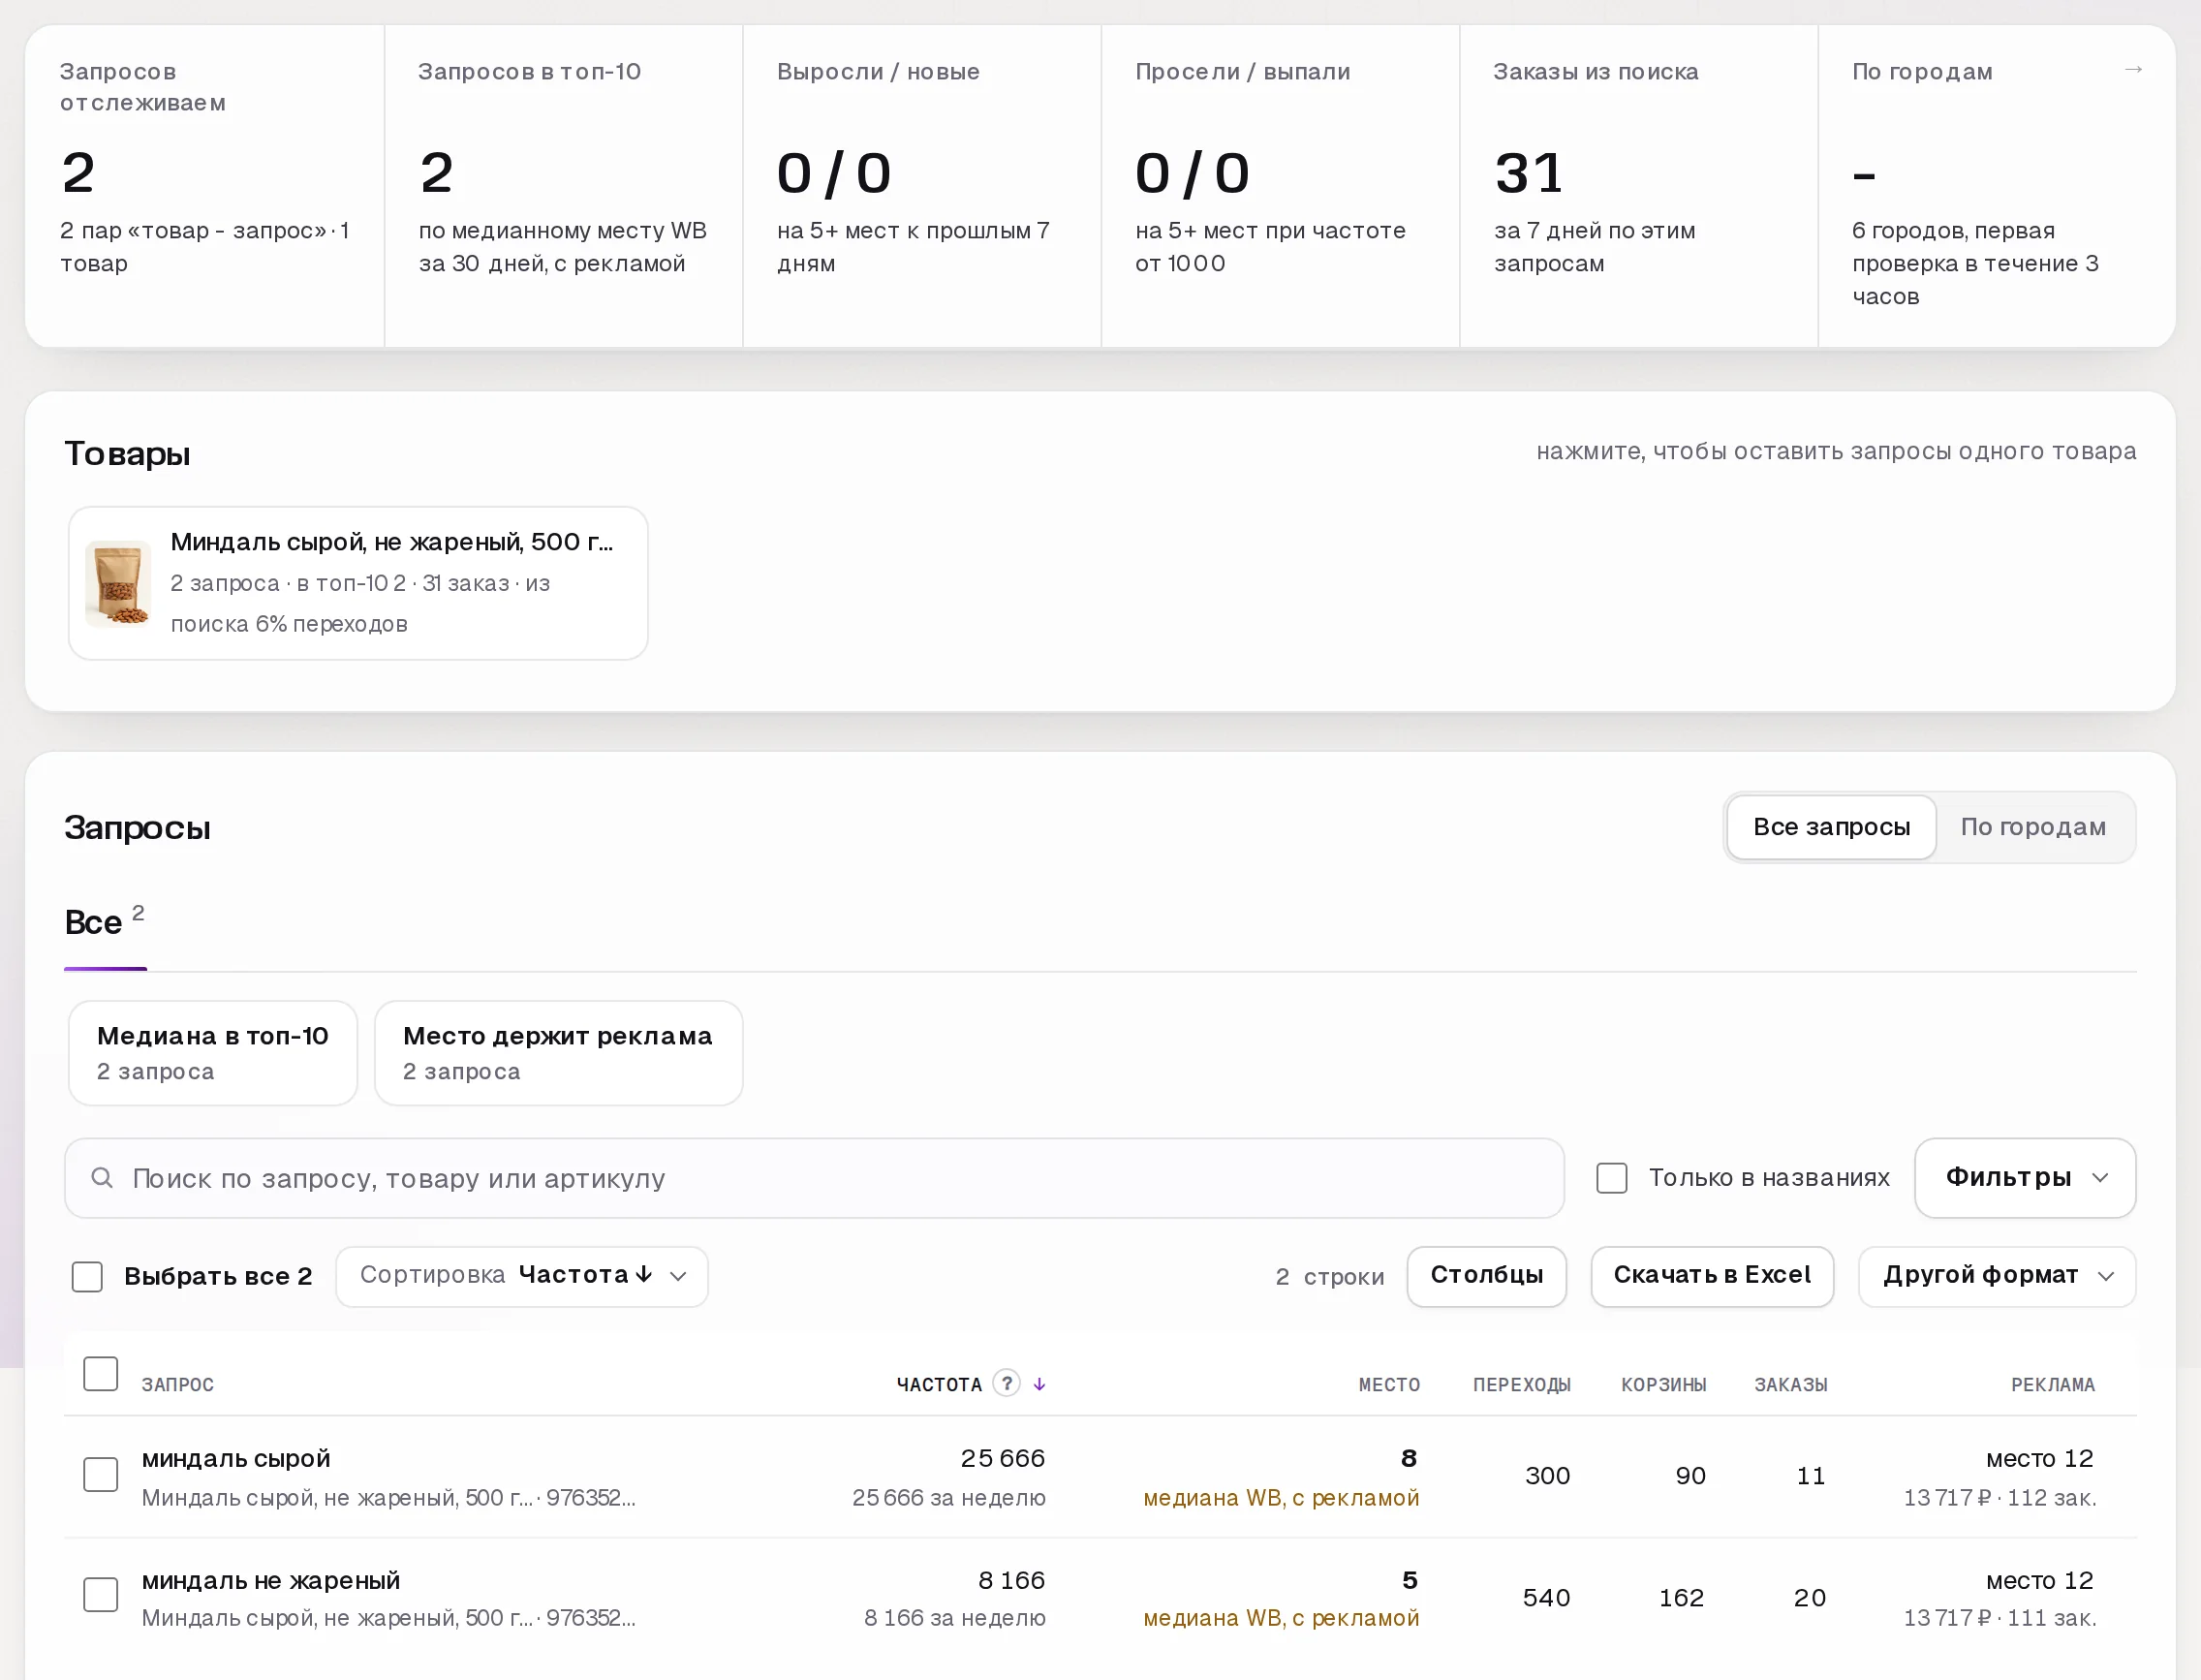
Task: Sort by the Корзины column header
Action: [1664, 1385]
